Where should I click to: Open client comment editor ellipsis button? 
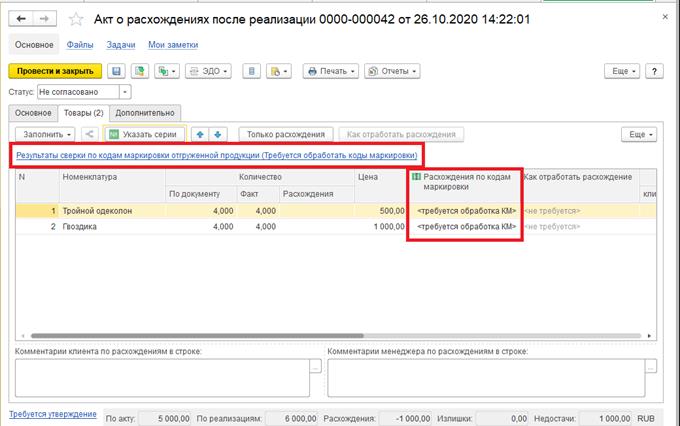(315, 366)
